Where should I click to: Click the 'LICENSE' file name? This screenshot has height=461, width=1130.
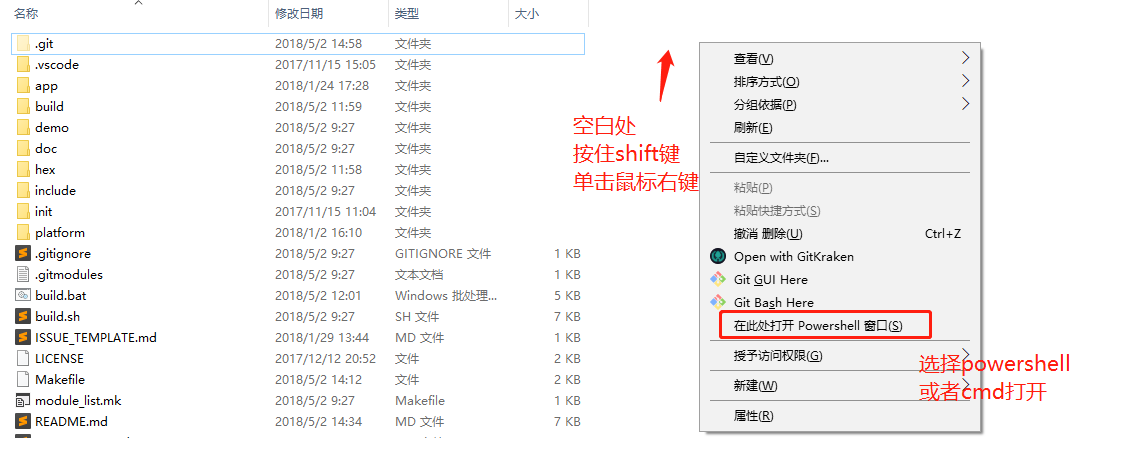pyautogui.click(x=59, y=358)
